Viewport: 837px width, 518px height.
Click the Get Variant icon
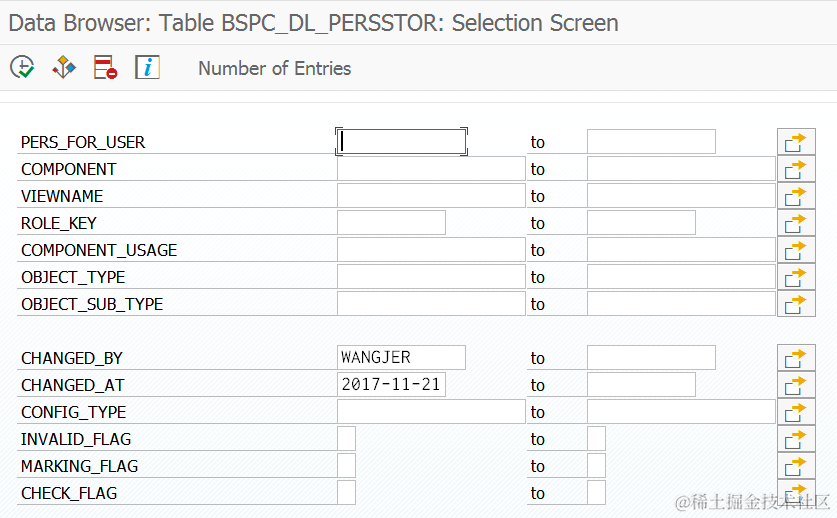tap(64, 68)
